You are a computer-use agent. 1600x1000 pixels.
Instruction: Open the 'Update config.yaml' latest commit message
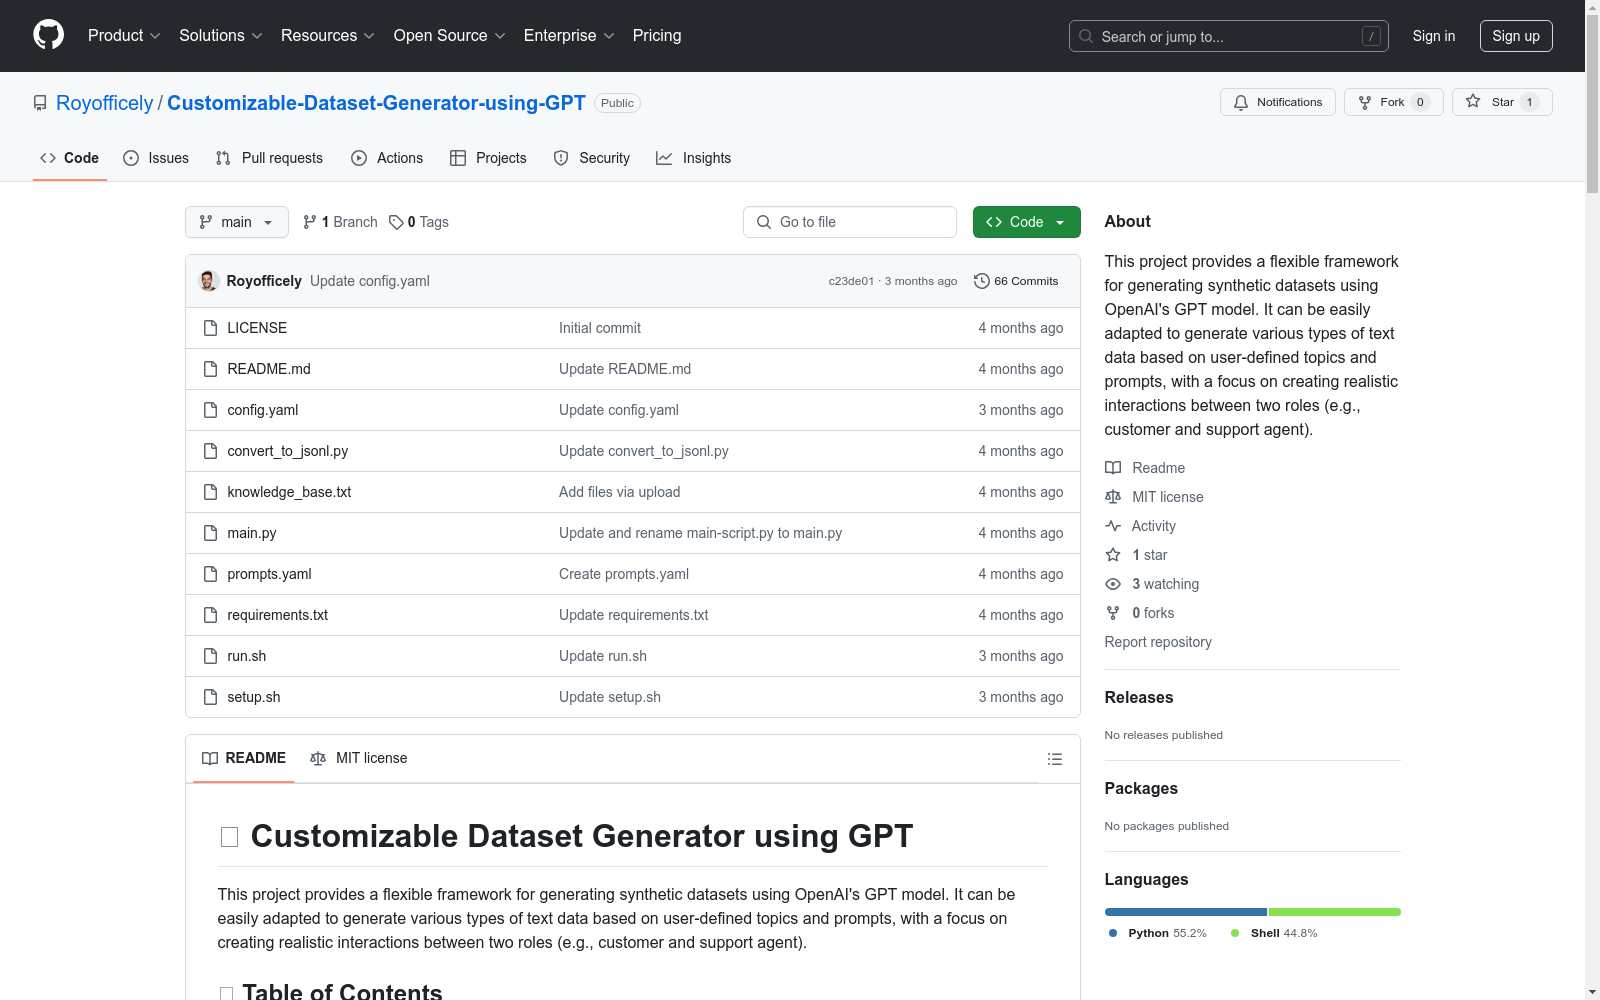[x=370, y=281]
